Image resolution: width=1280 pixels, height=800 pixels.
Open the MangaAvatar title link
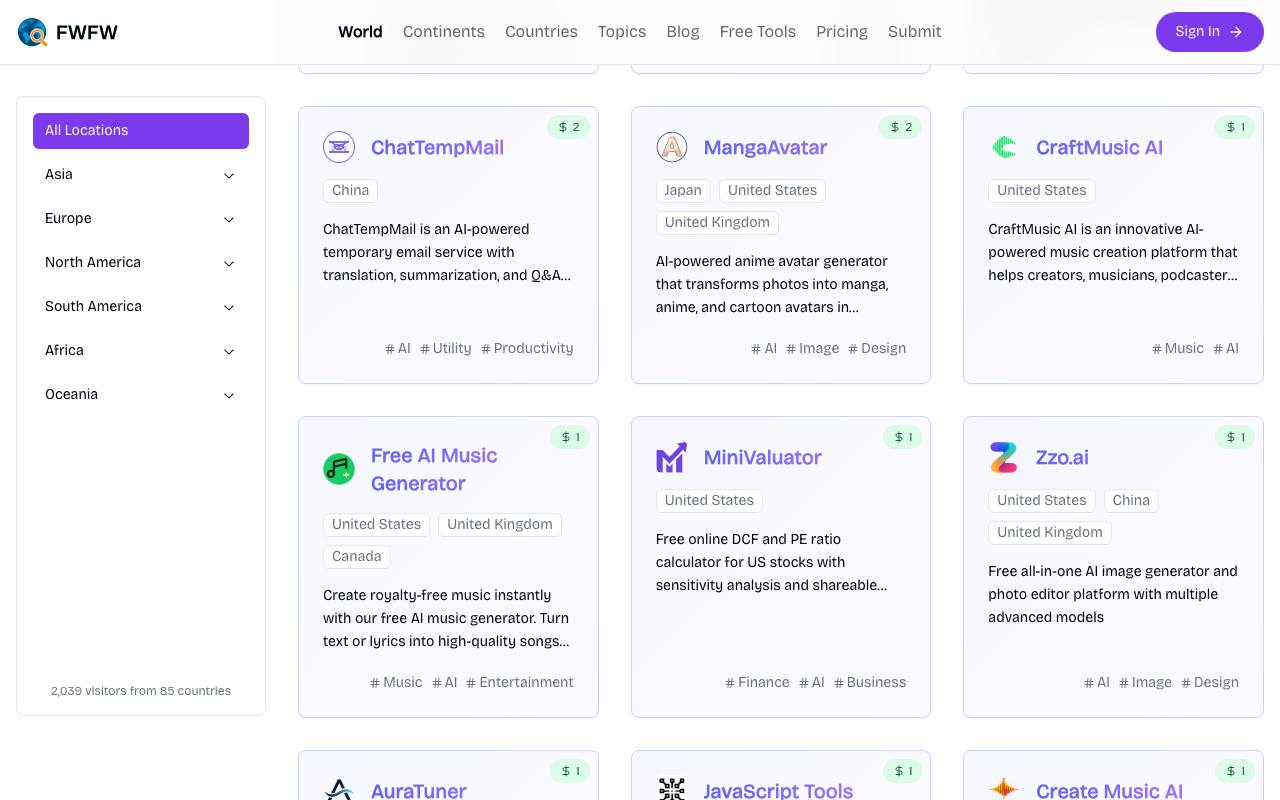point(765,147)
